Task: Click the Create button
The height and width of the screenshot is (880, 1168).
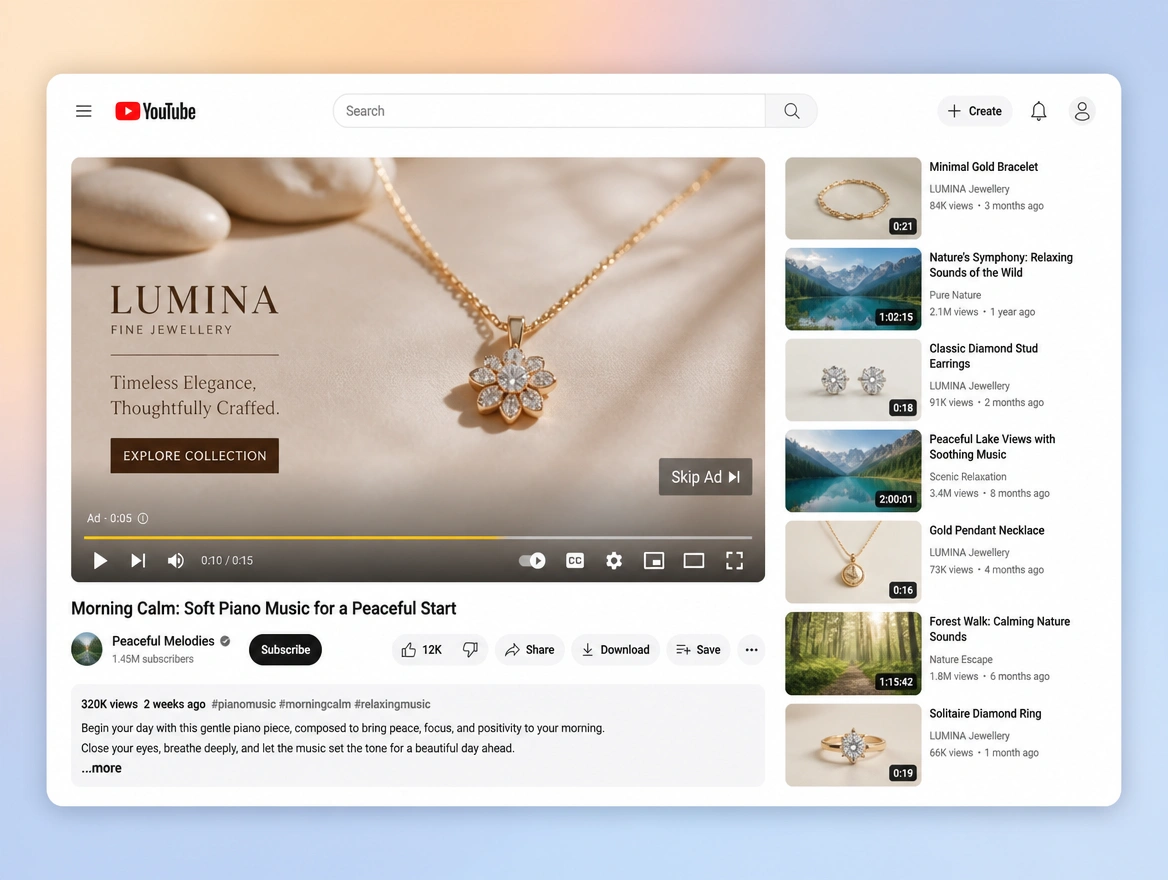Action: (x=974, y=111)
